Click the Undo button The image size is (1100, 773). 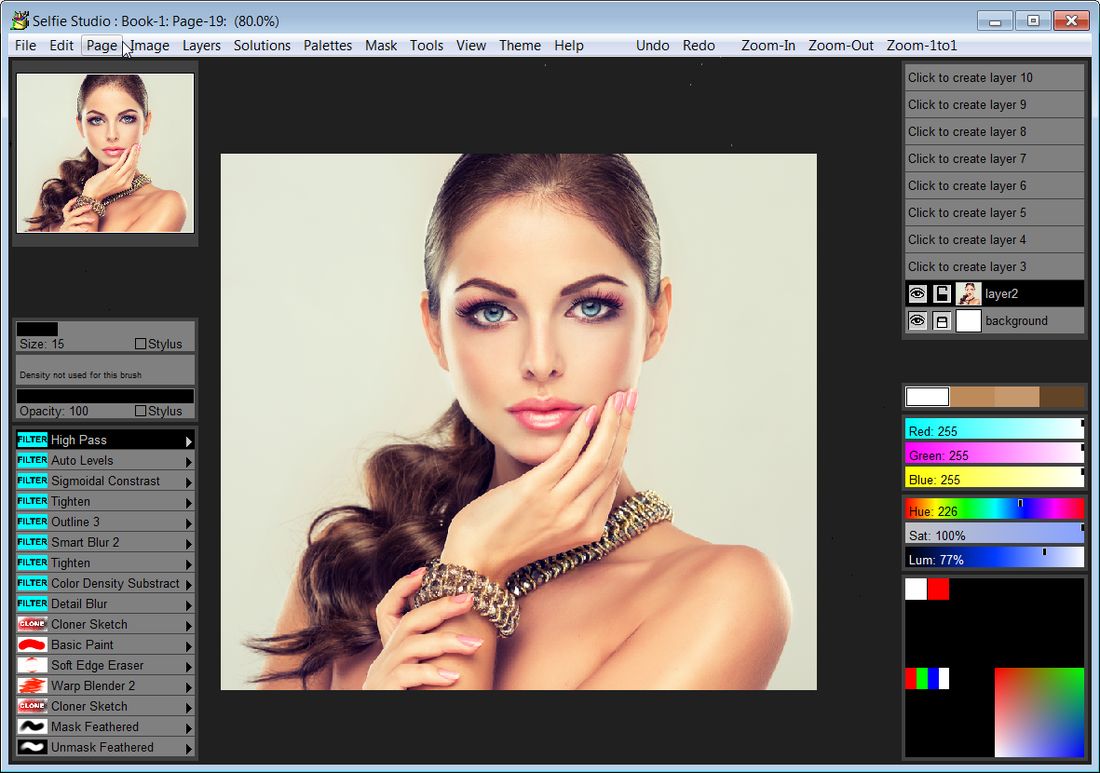(x=652, y=45)
